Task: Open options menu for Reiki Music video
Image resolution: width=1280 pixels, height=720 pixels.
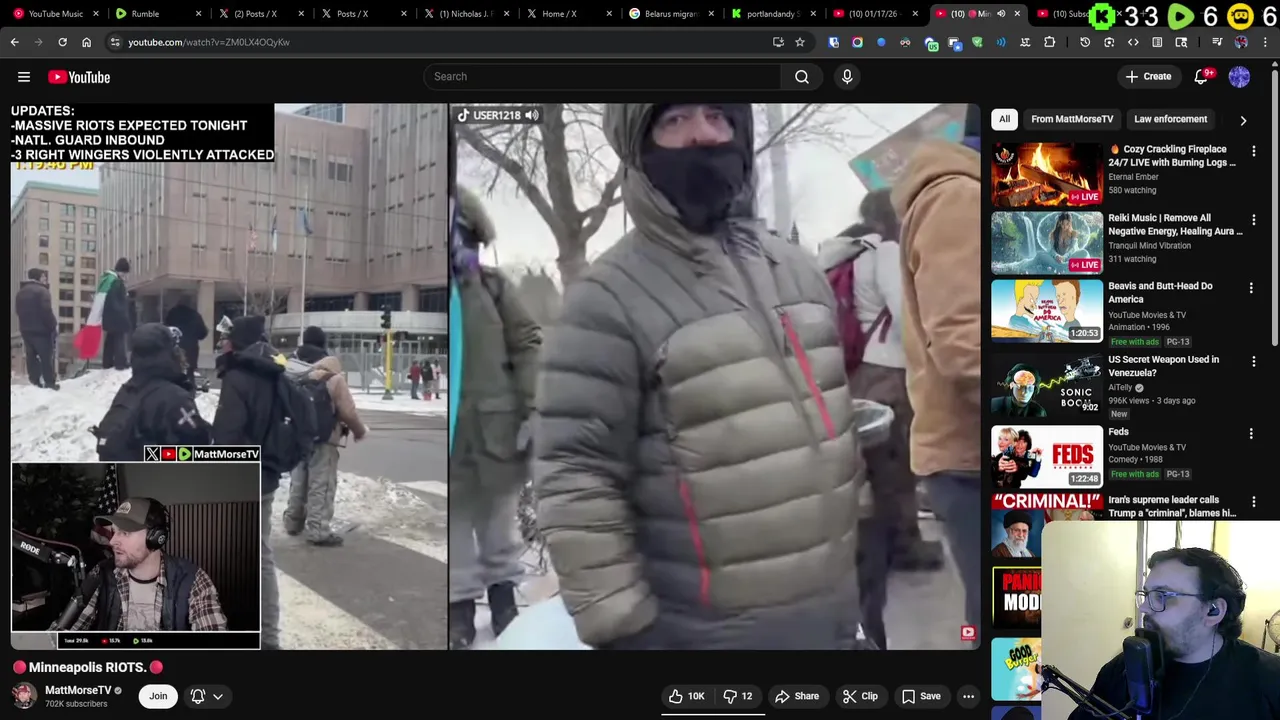Action: click(x=1253, y=220)
